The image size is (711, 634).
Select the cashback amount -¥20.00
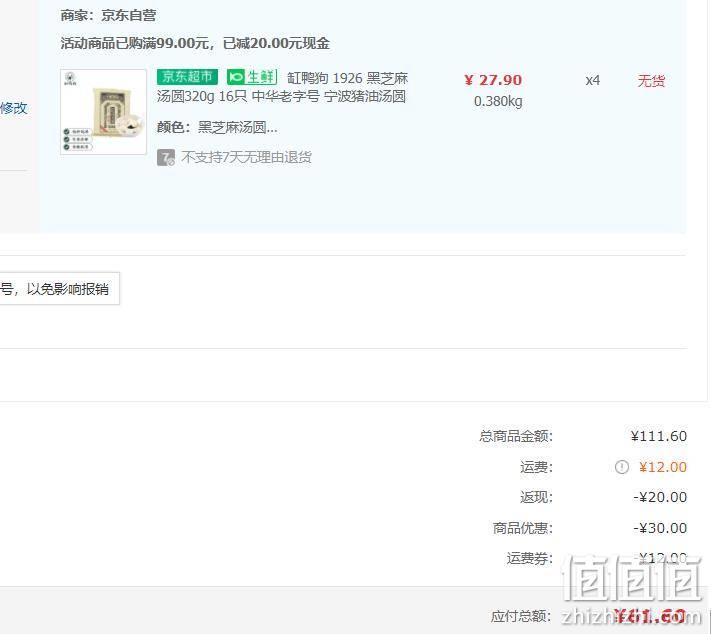tap(660, 497)
